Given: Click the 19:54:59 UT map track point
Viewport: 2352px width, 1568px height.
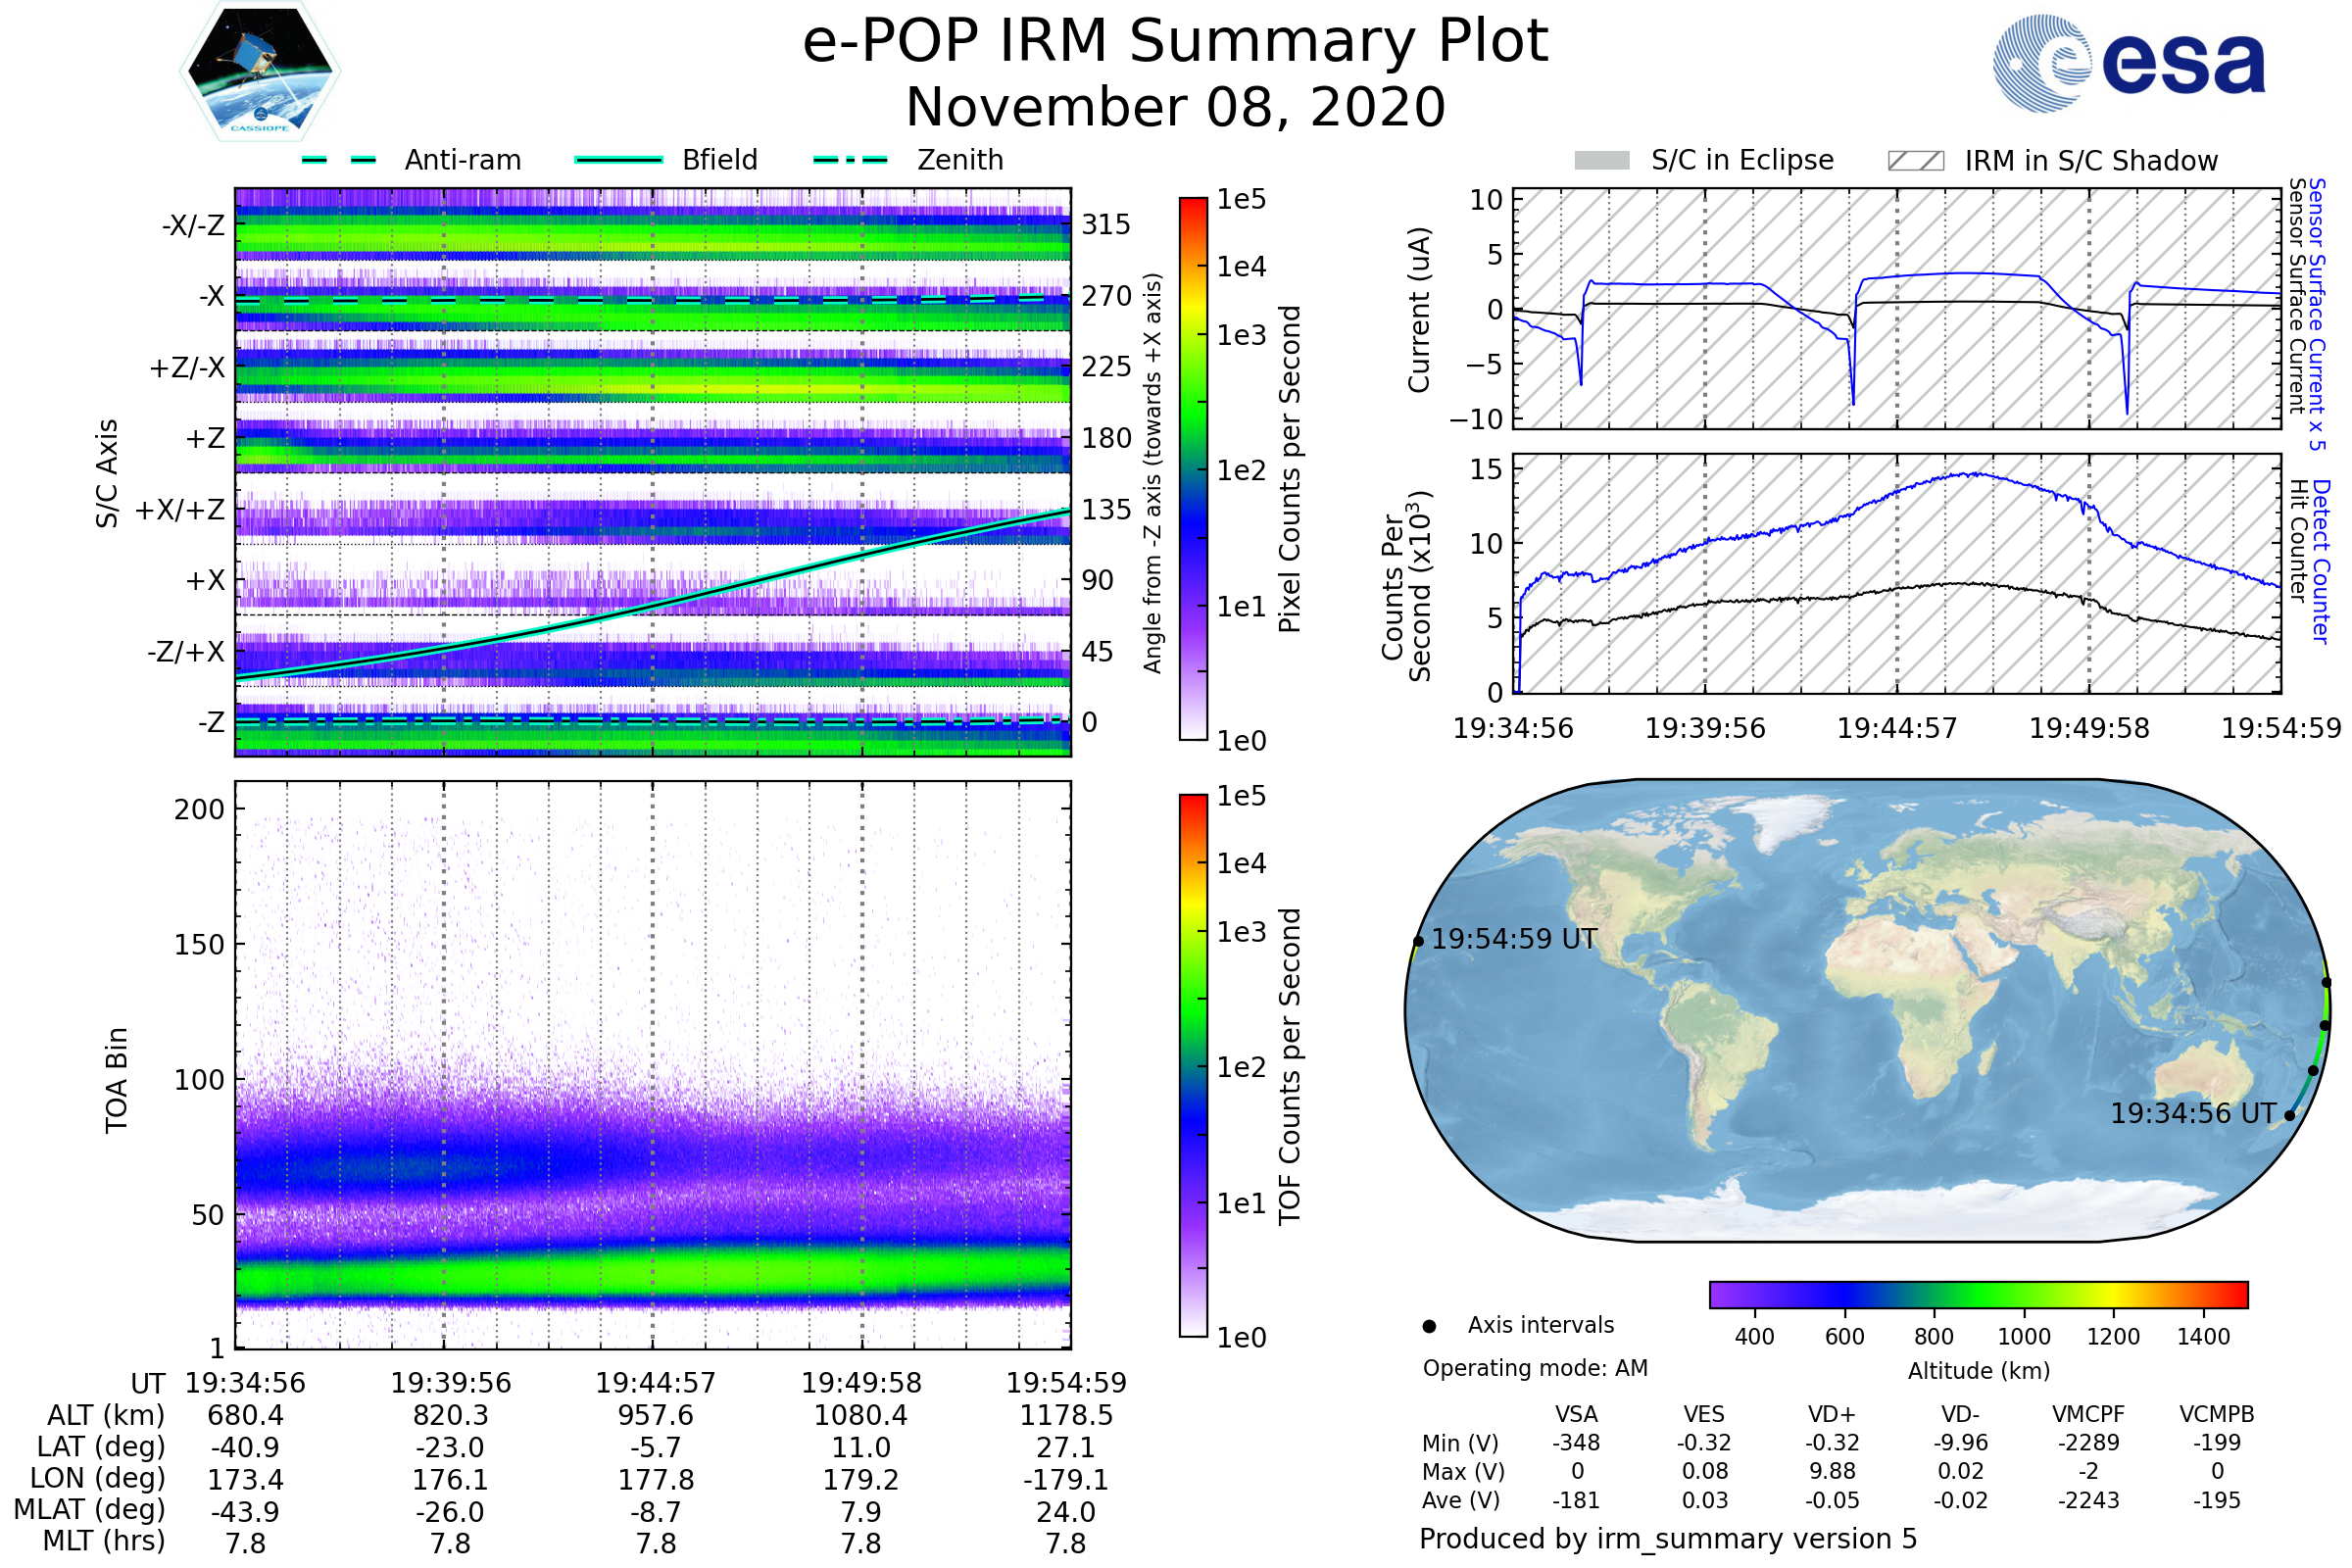Looking at the screenshot, I should (x=1418, y=941).
